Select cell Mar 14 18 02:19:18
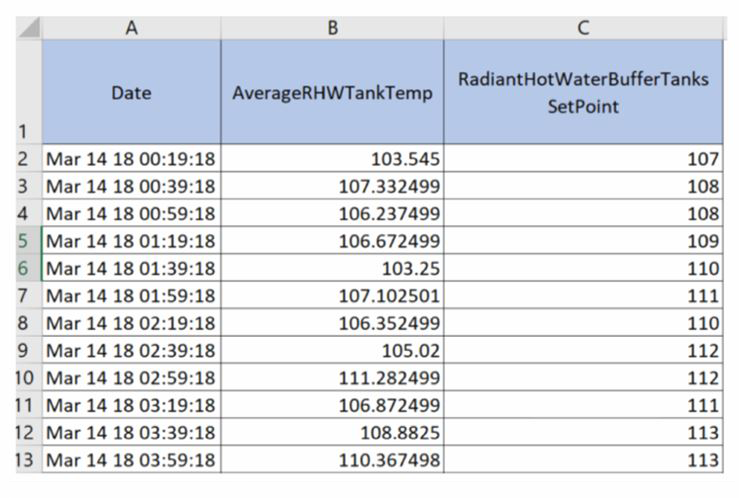The image size is (739, 498). coord(131,322)
